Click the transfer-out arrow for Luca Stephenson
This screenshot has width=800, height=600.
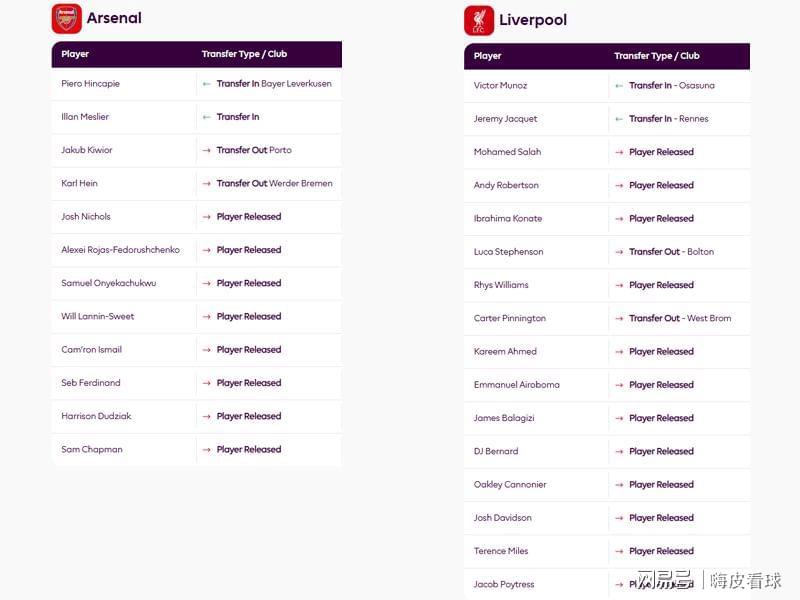pos(619,252)
